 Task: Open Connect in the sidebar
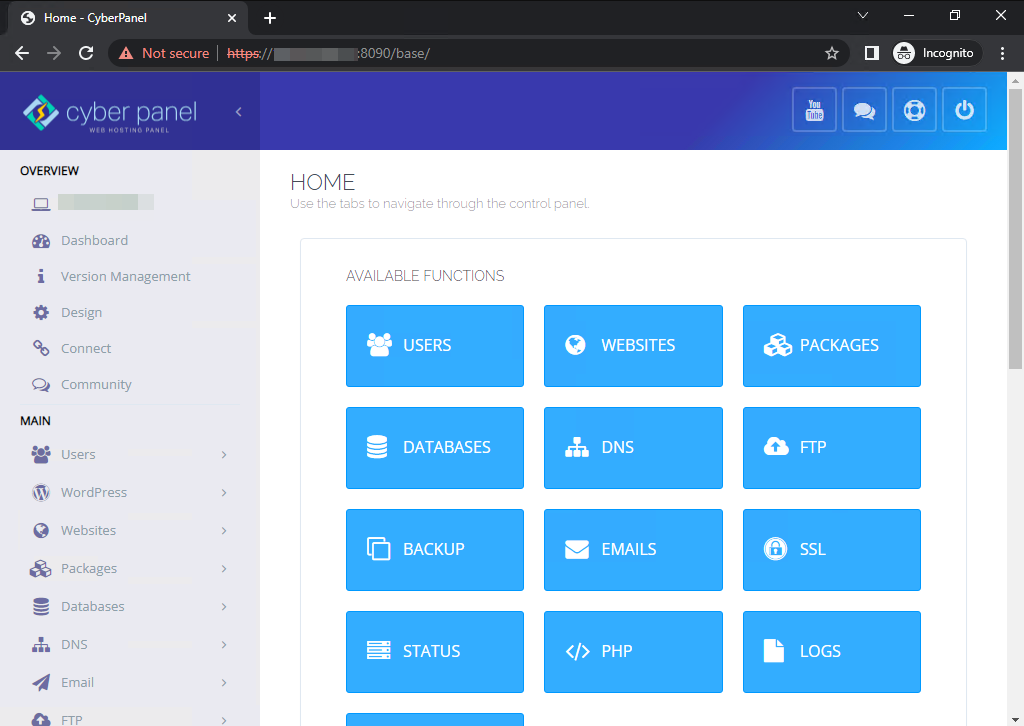click(x=86, y=349)
